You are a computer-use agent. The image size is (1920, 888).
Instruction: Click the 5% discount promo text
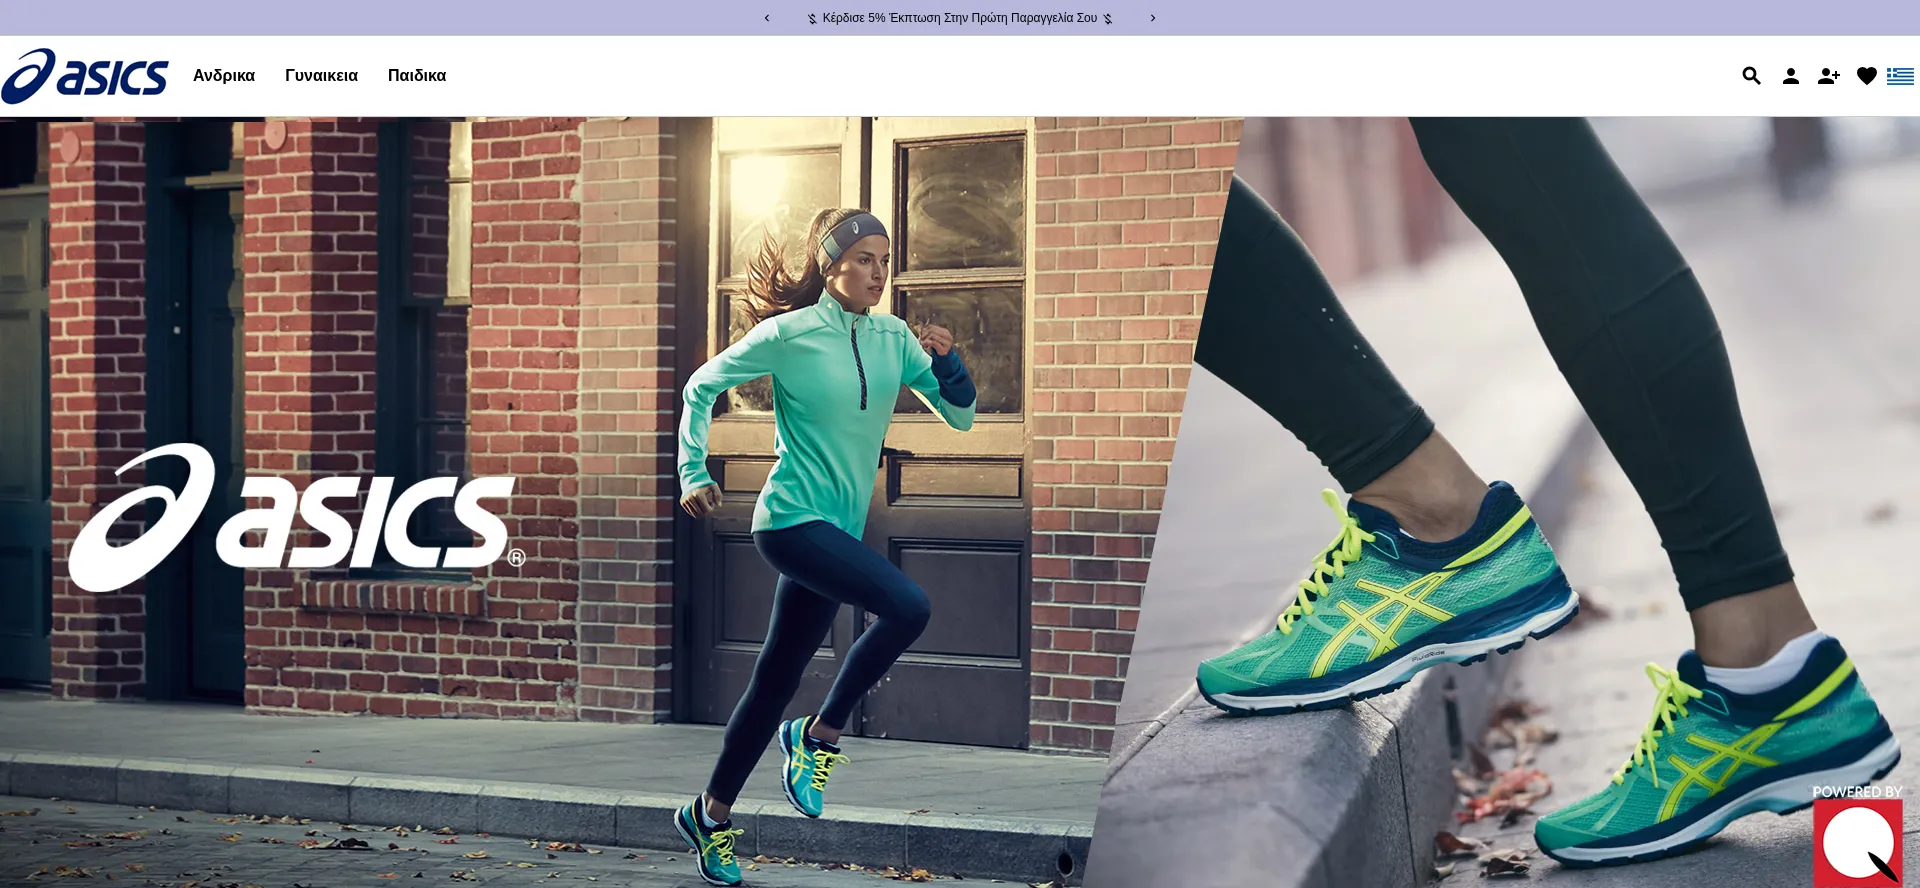pyautogui.click(x=960, y=18)
